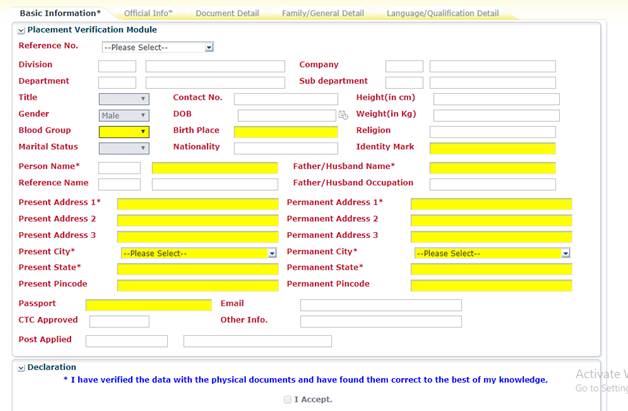This screenshot has width=628, height=411.
Task: Focus the DOB date field
Action: pyautogui.click(x=287, y=115)
